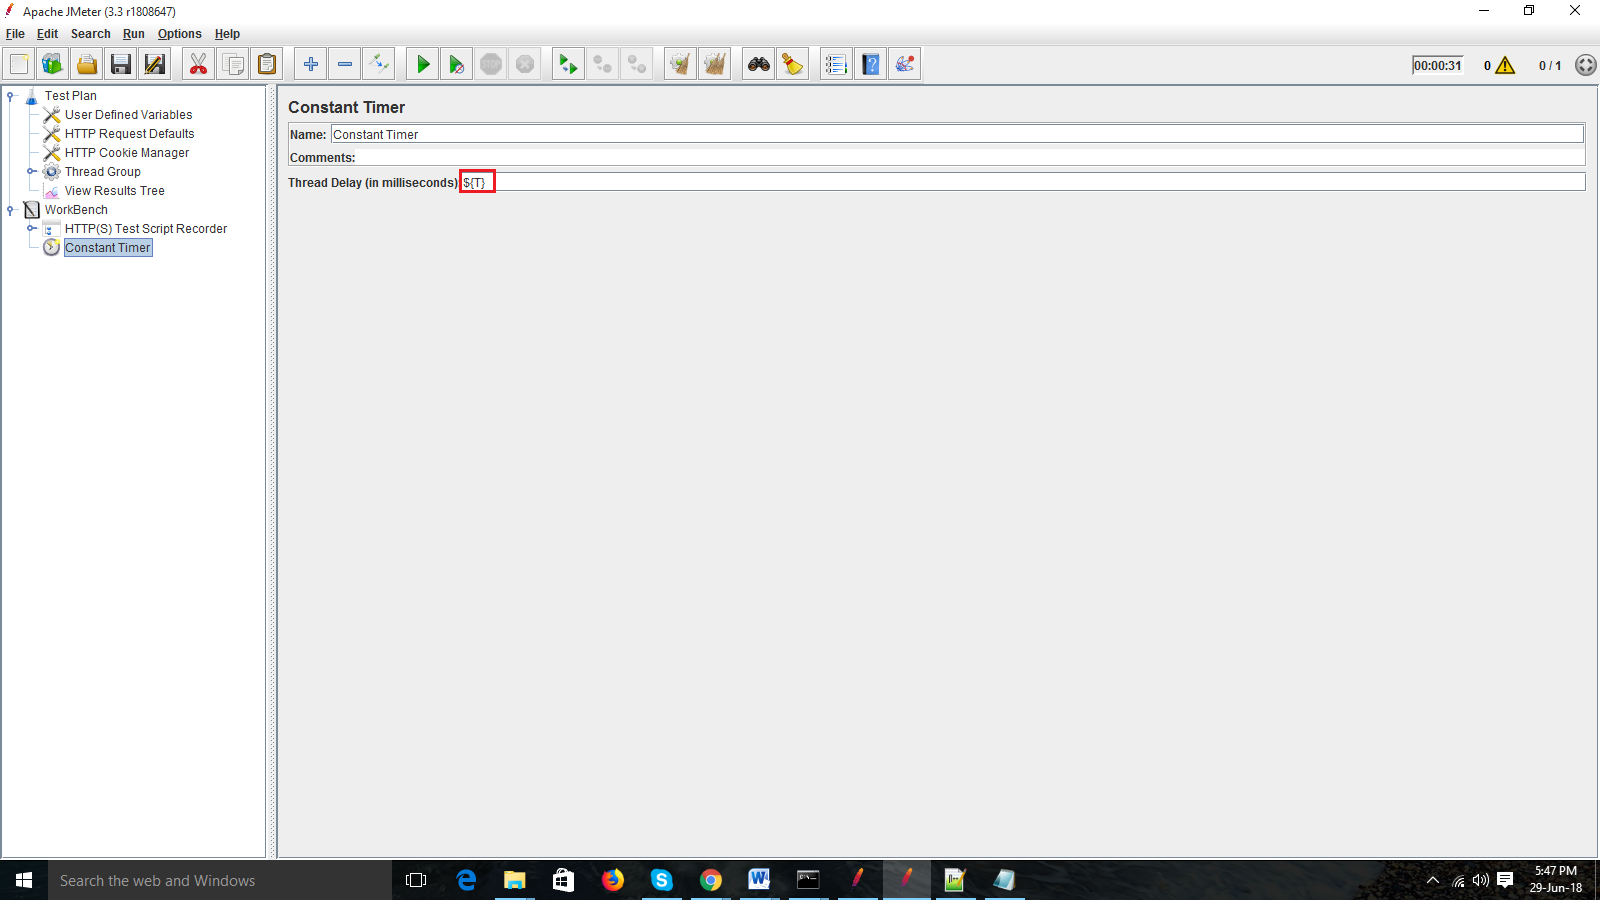Open the Help menu
Image resolution: width=1600 pixels, height=900 pixels.
pyautogui.click(x=227, y=34)
